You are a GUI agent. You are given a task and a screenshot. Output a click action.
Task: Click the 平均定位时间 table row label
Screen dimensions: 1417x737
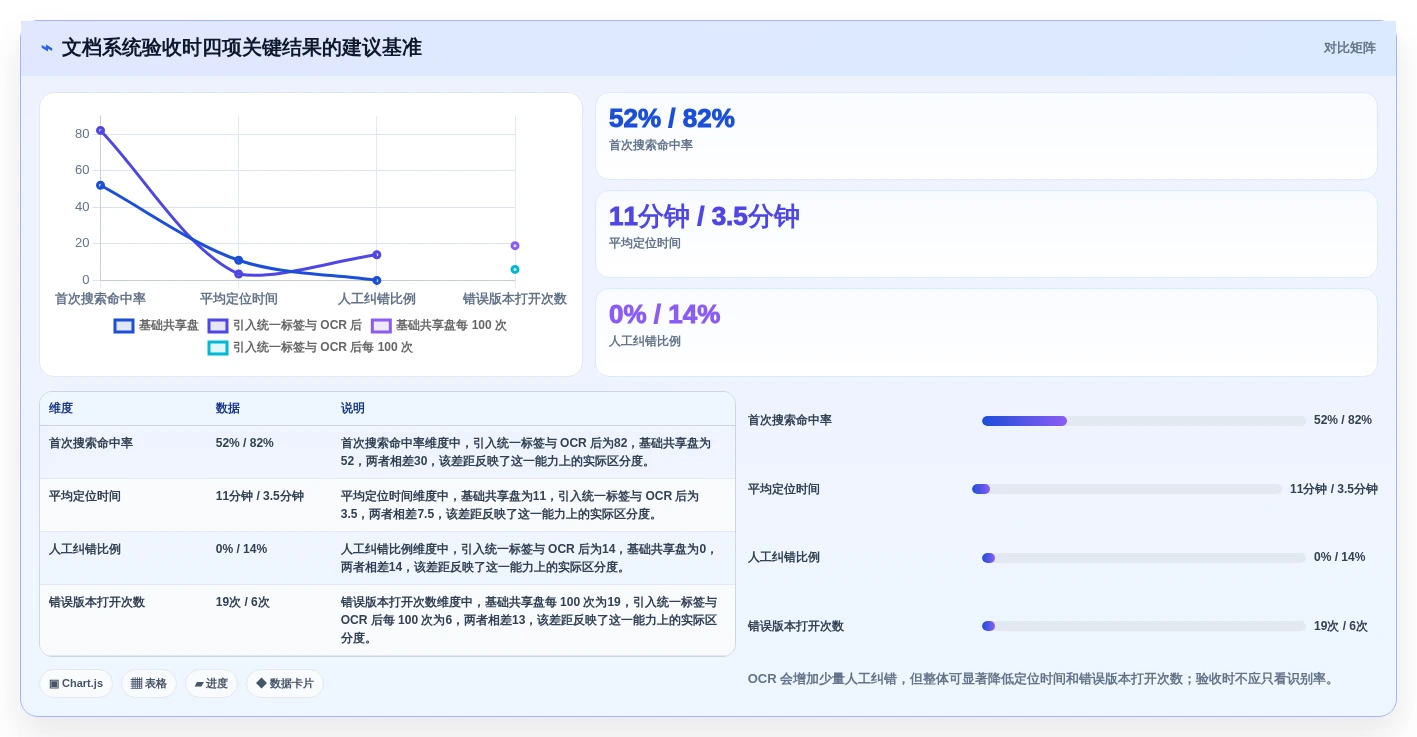tap(85, 496)
